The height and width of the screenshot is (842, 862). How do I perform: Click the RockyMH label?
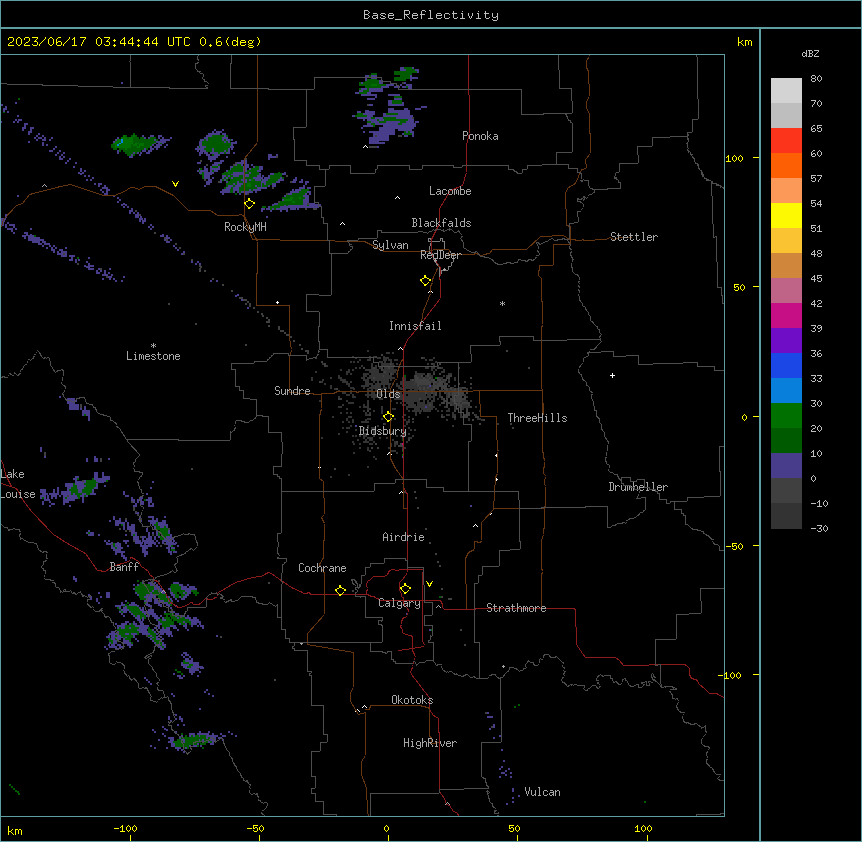245,227
